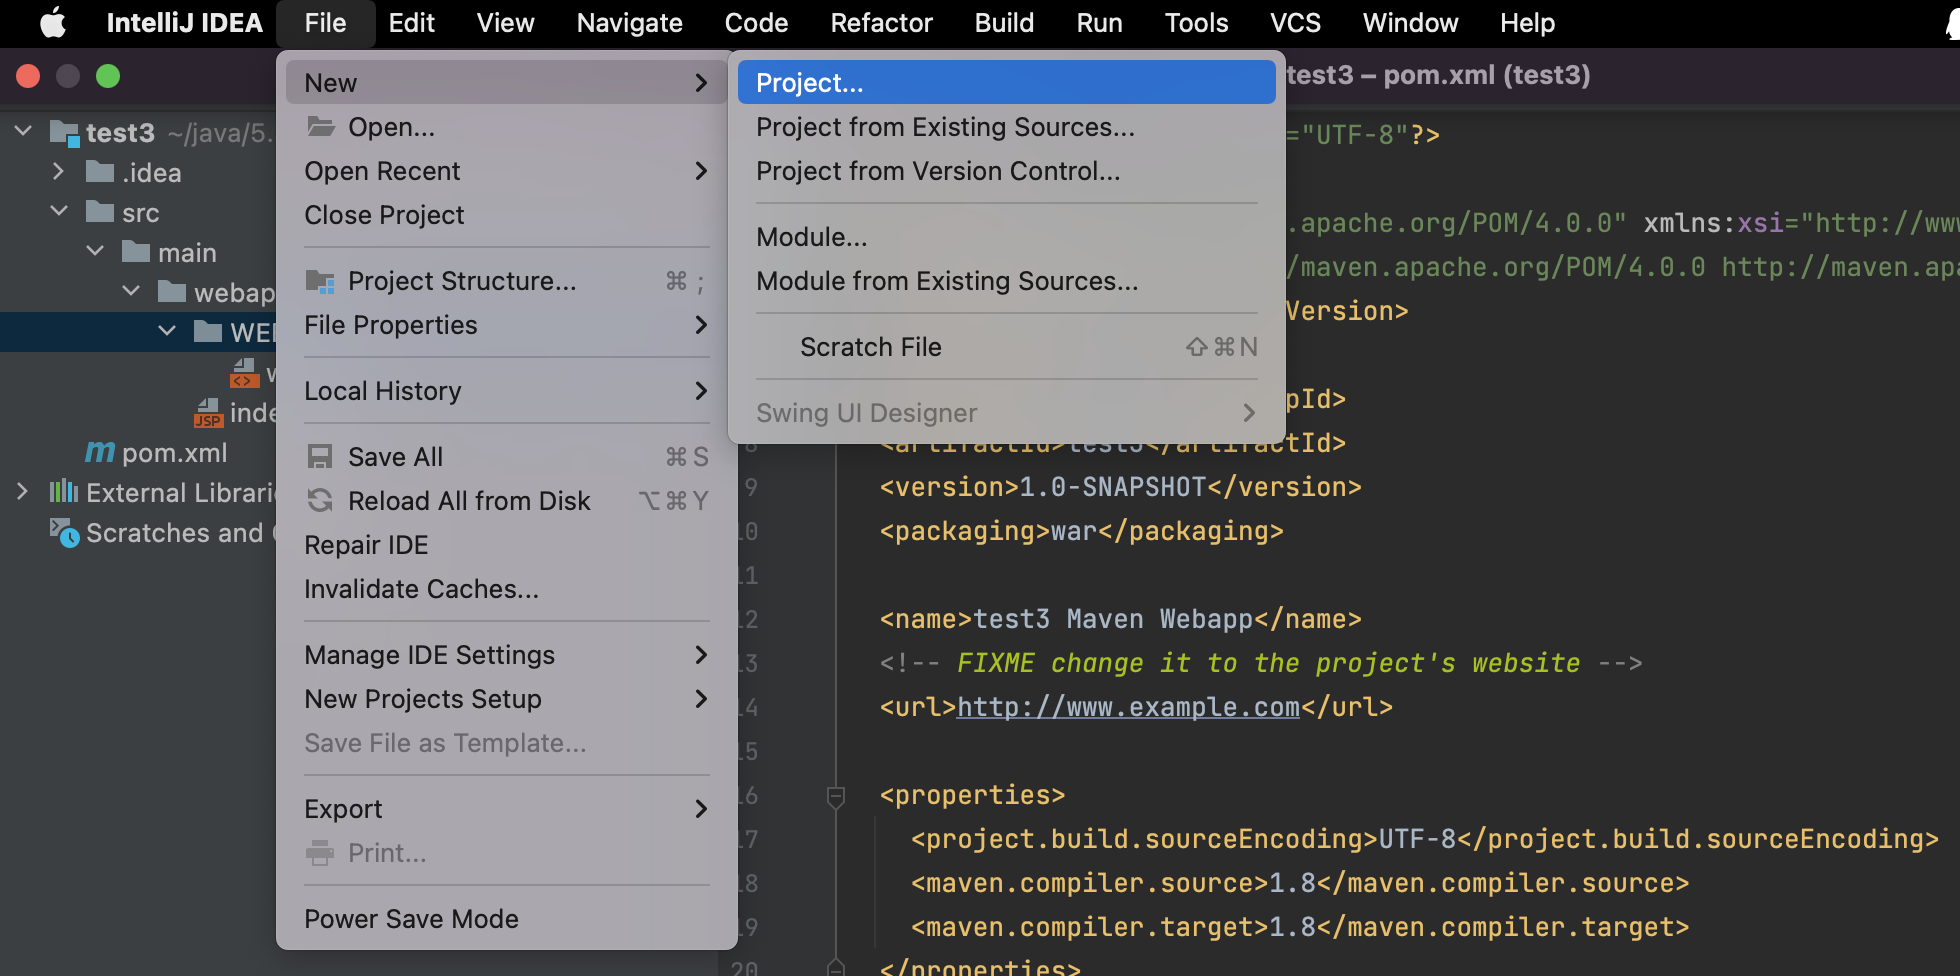Collapse the webapp folder

tap(131, 292)
